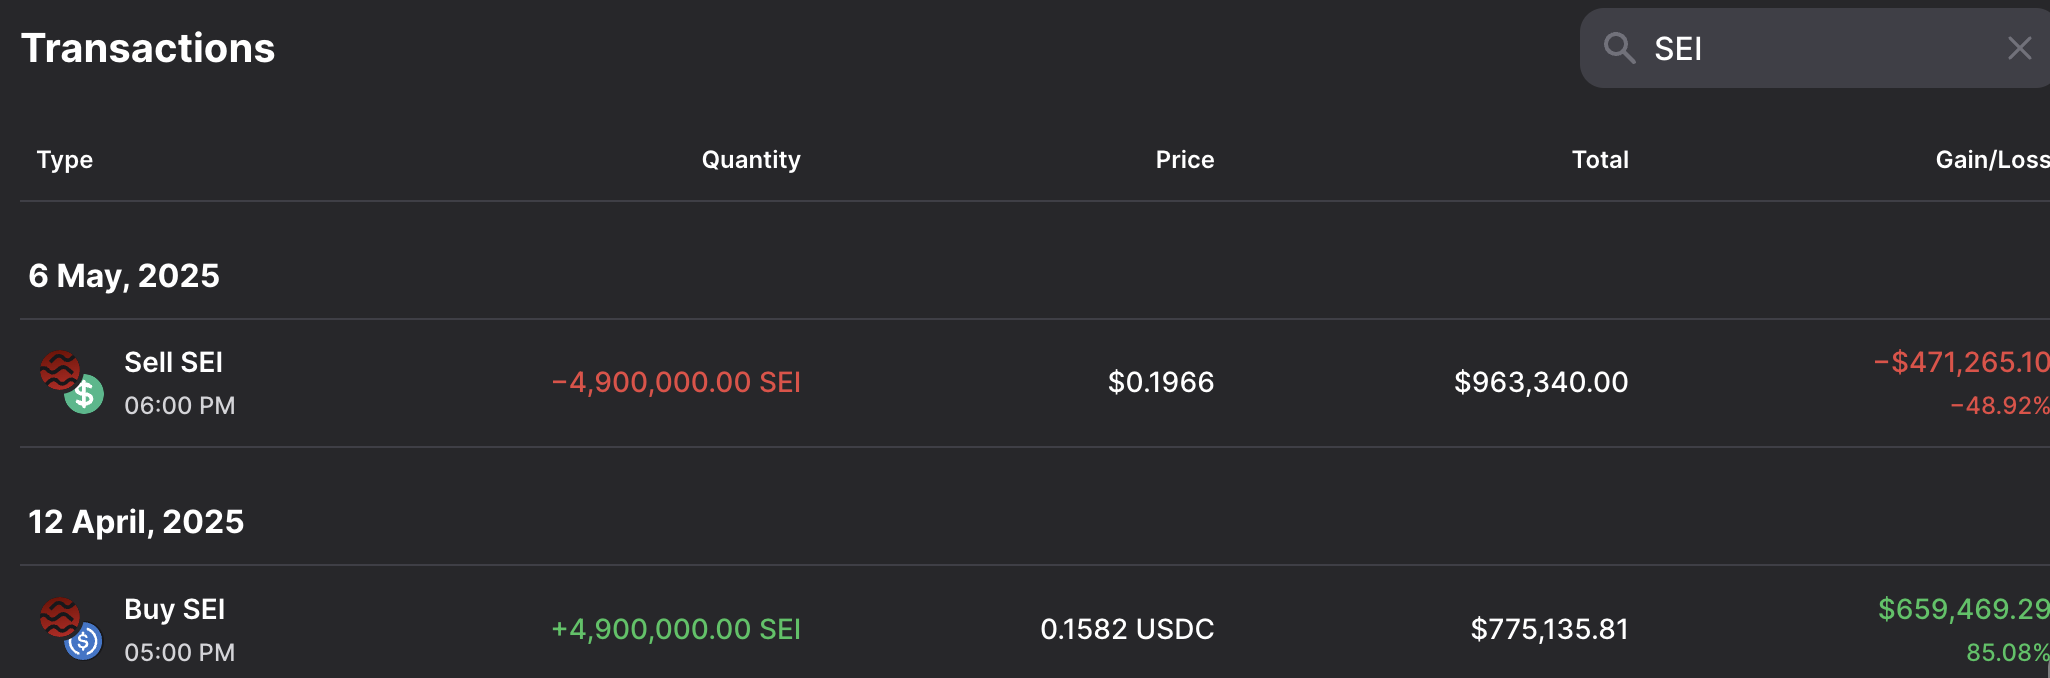Click the $963,340.00 total value
Viewport: 2050px width, 678px height.
(x=1540, y=382)
